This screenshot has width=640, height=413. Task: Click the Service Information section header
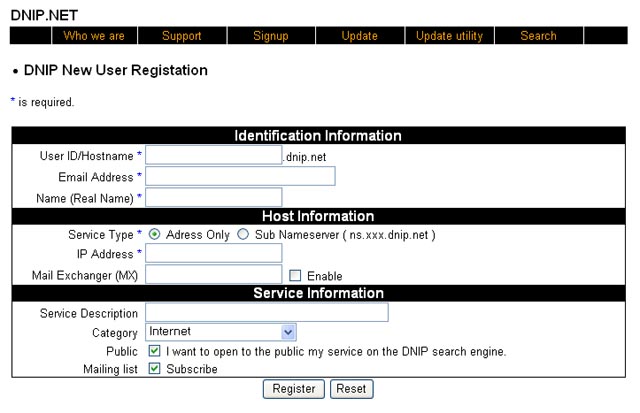318,293
